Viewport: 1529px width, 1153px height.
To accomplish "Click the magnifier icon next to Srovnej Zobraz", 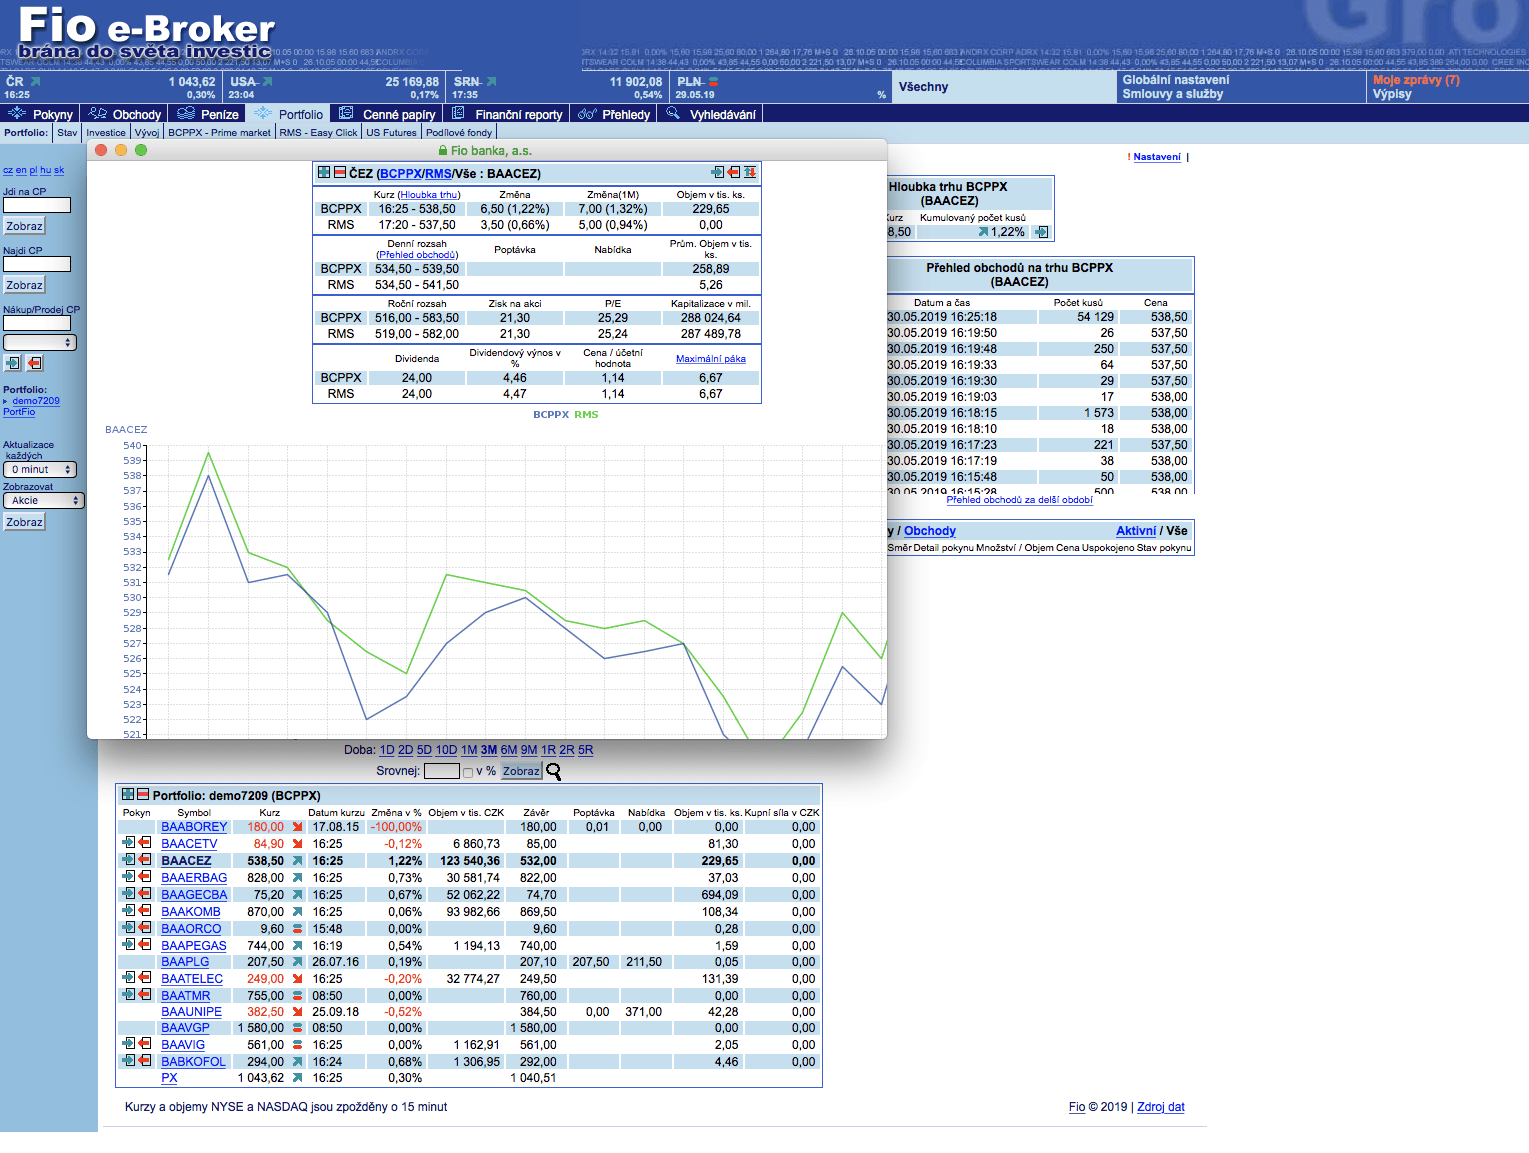I will pyautogui.click(x=553, y=772).
